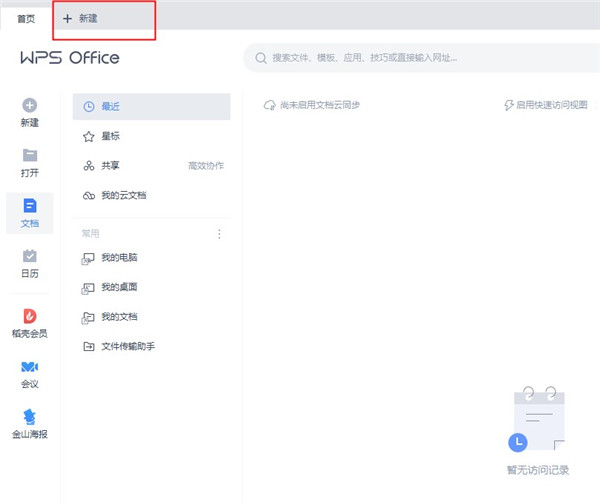Click the cloud icon beside 我的云文档
Screen dimensions: 600x504
(89, 196)
